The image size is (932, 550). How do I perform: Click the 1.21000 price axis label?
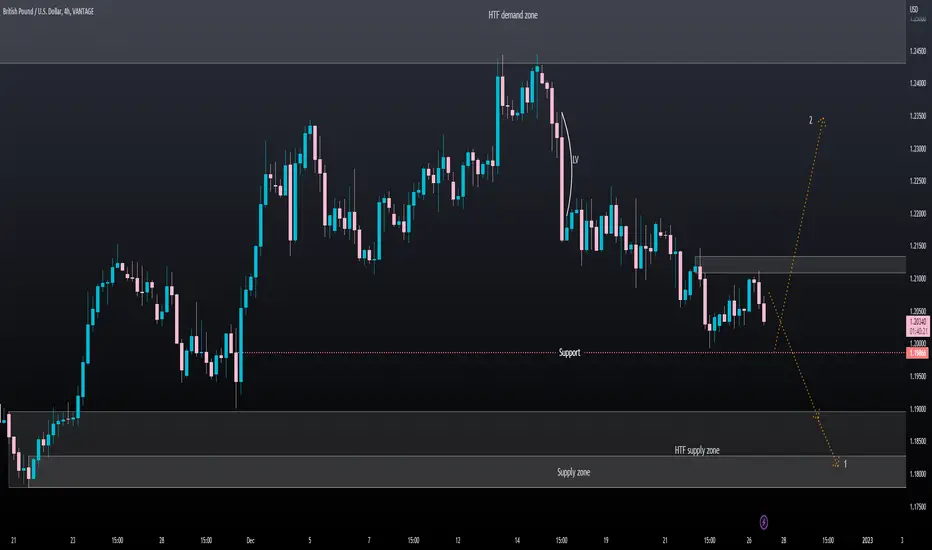pyautogui.click(x=918, y=278)
